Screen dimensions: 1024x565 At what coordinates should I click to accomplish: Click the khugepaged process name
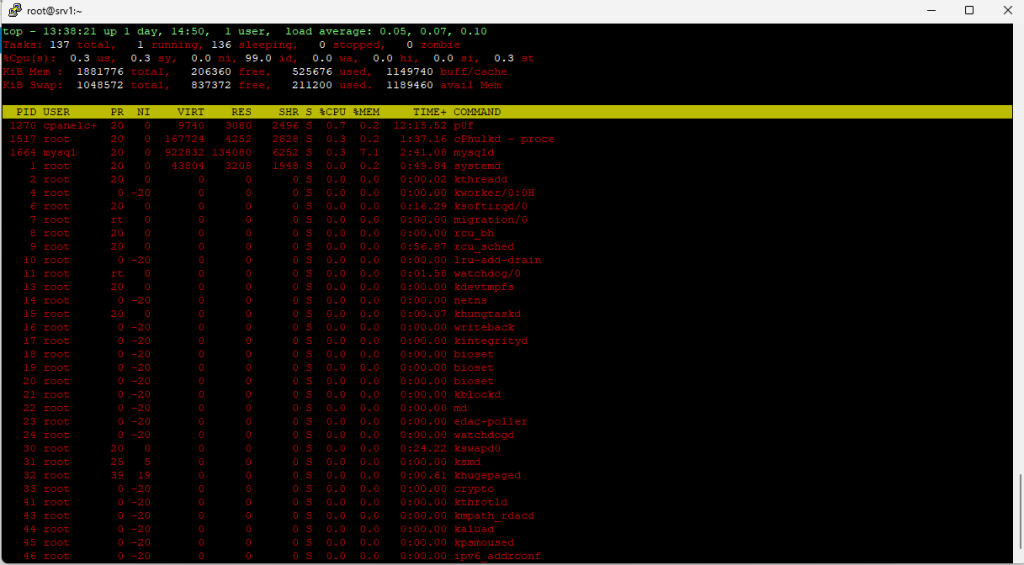[x=487, y=476]
